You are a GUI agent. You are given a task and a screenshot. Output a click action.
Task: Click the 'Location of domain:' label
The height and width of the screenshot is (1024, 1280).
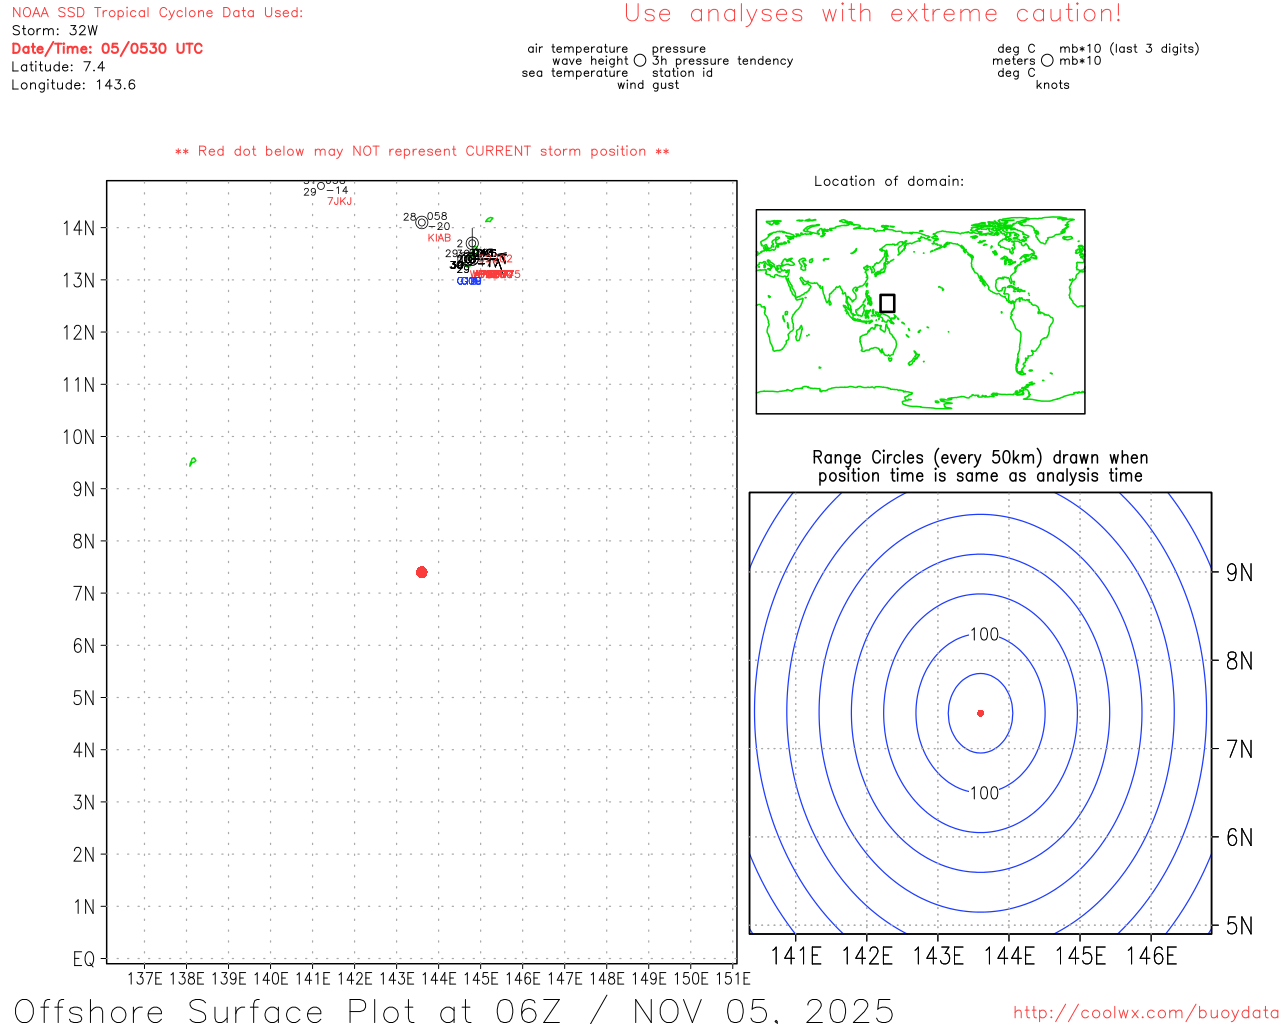pyautogui.click(x=889, y=182)
